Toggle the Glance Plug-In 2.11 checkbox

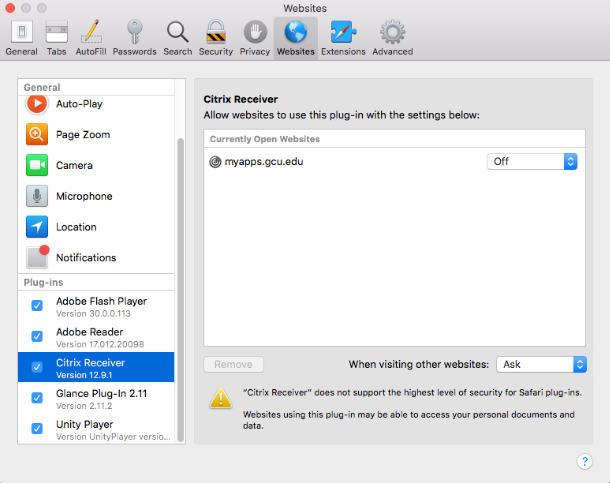[x=37, y=397]
